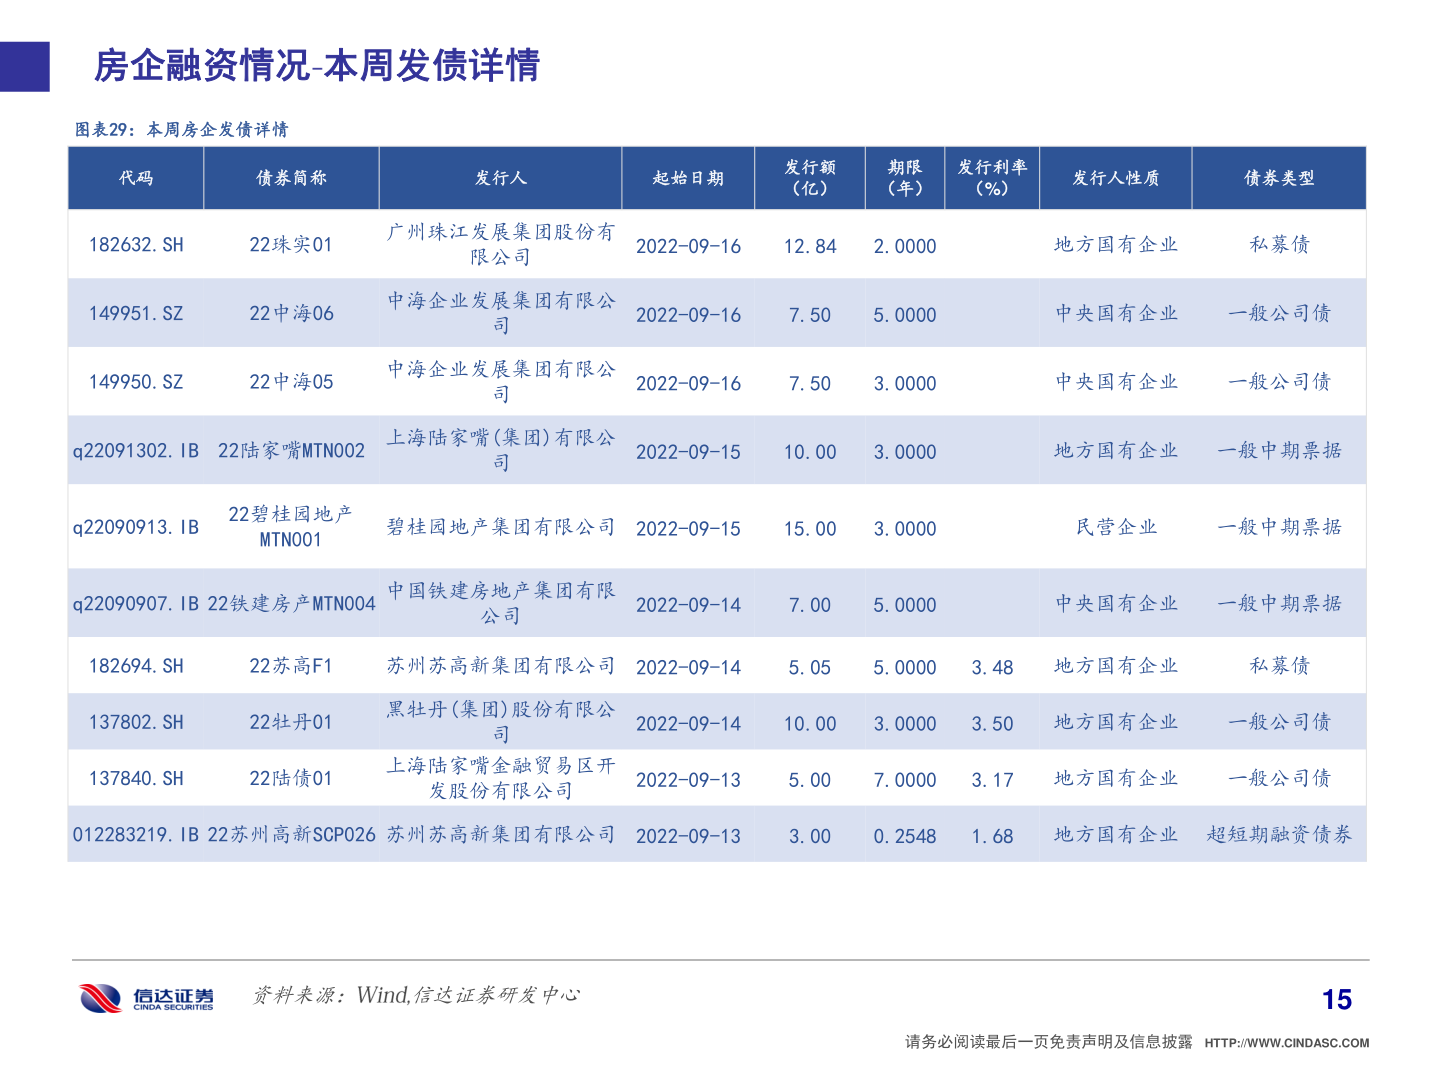The image size is (1440, 1080).
Task: Select the 债券类型 column header
Action: [x=1280, y=178]
